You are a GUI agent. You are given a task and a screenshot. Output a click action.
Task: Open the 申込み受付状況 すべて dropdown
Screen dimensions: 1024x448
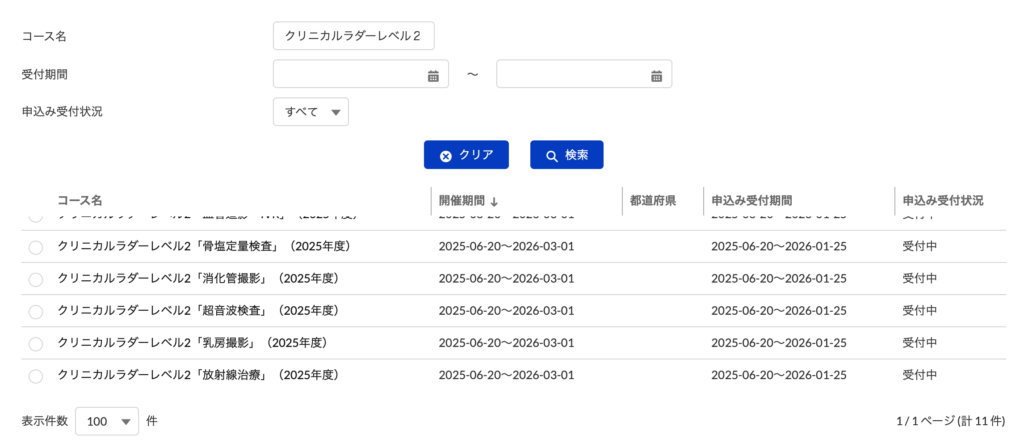pyautogui.click(x=310, y=112)
